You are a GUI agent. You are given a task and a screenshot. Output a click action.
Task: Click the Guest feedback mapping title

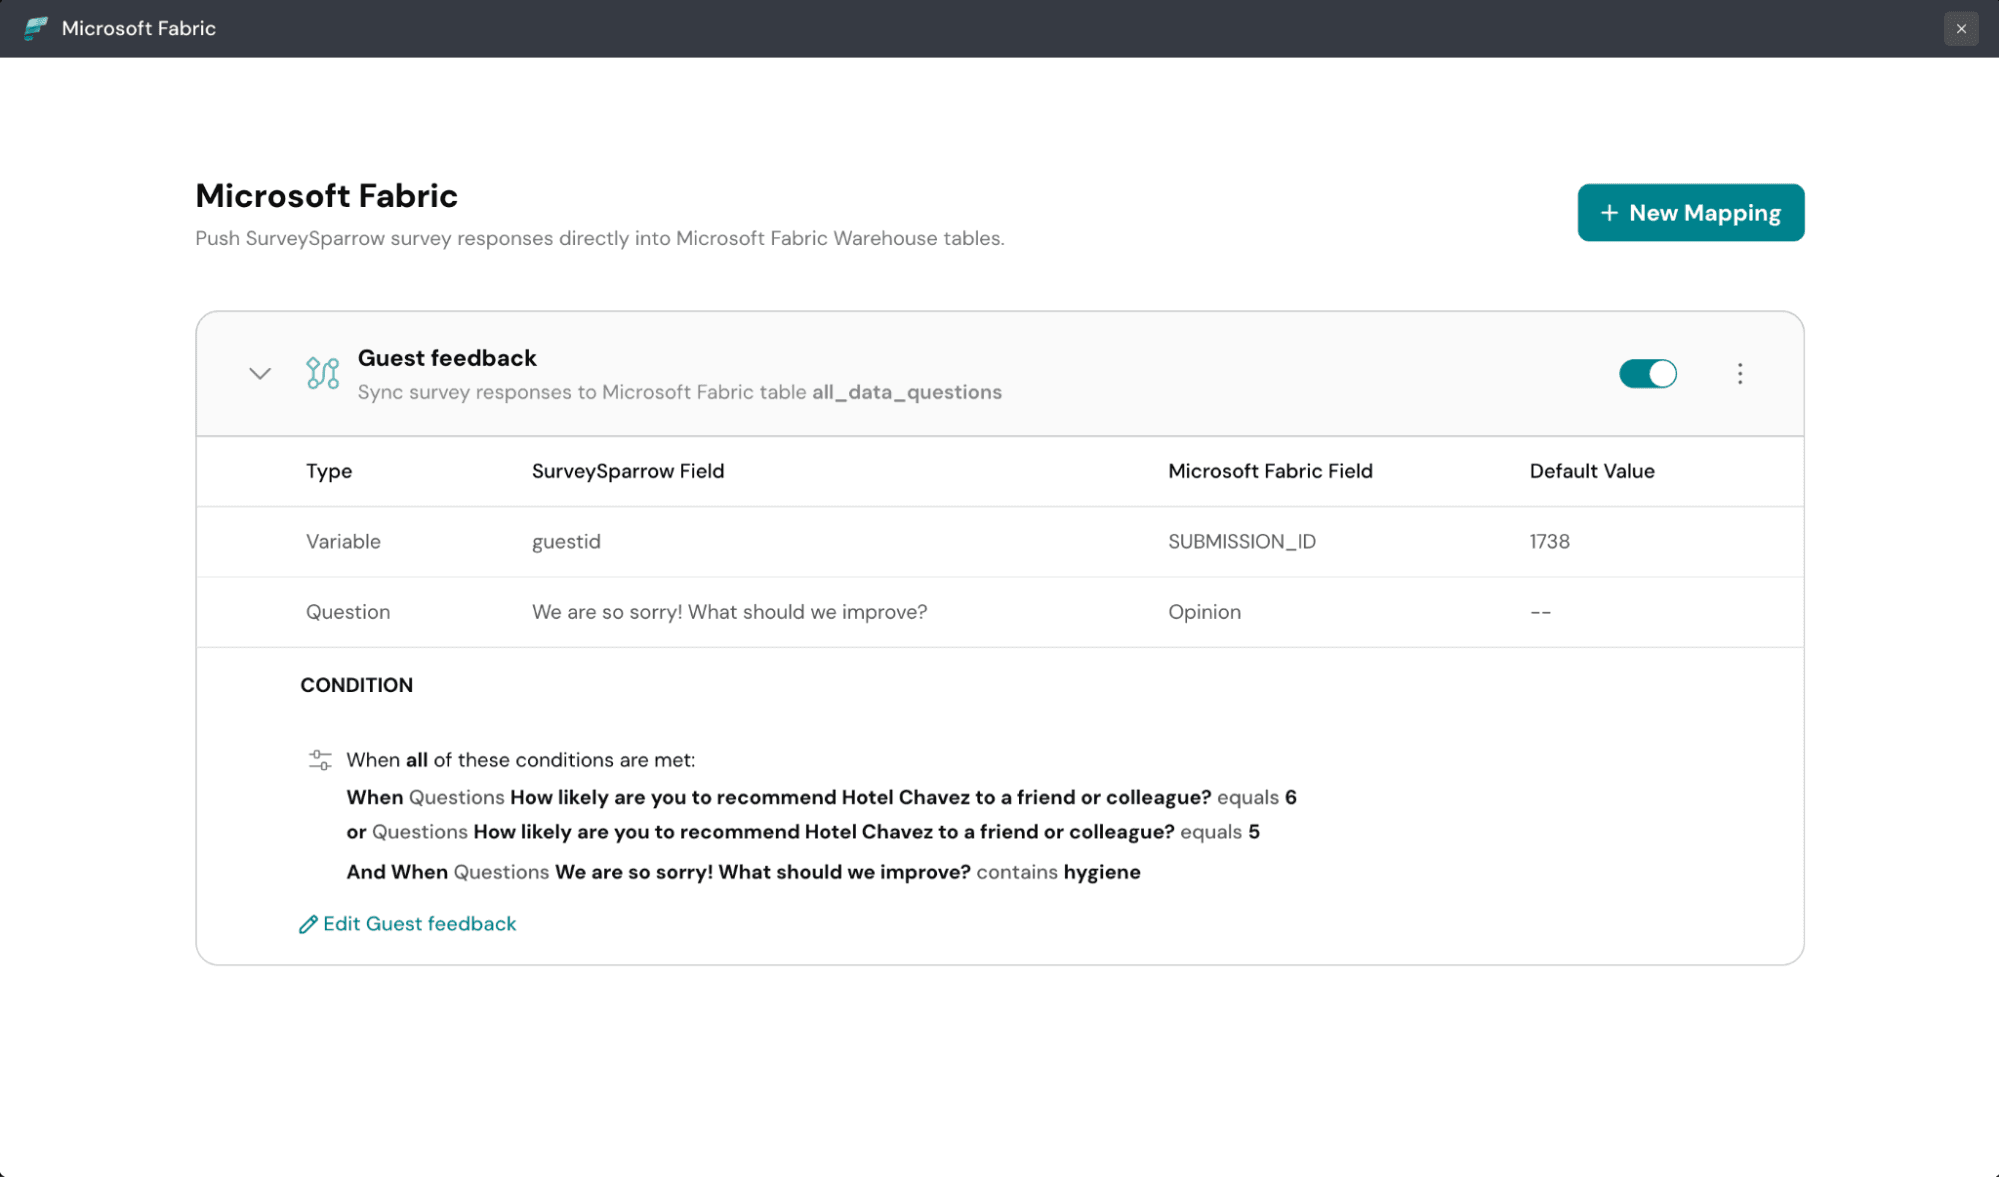447,358
